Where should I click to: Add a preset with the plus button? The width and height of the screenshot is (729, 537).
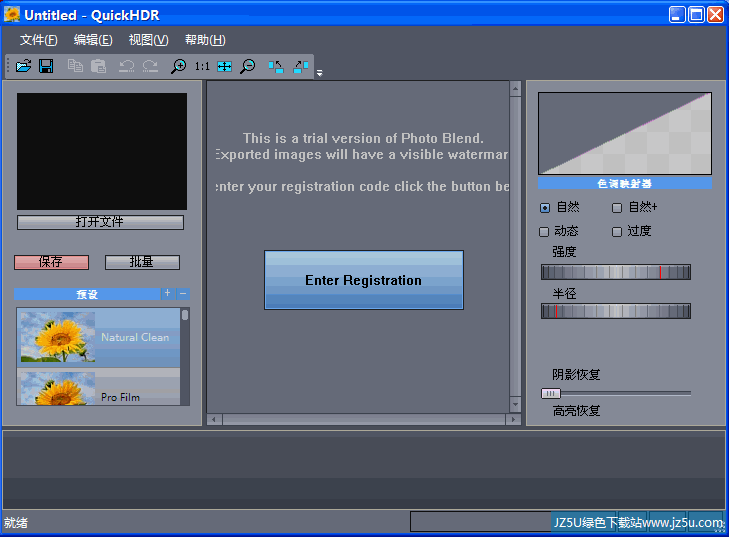(167, 293)
